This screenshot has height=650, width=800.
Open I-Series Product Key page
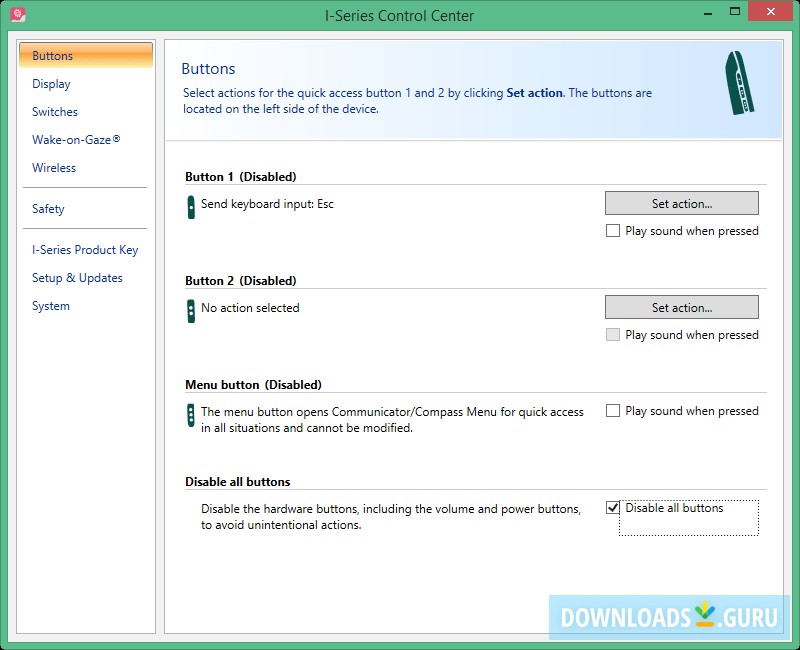tap(85, 250)
